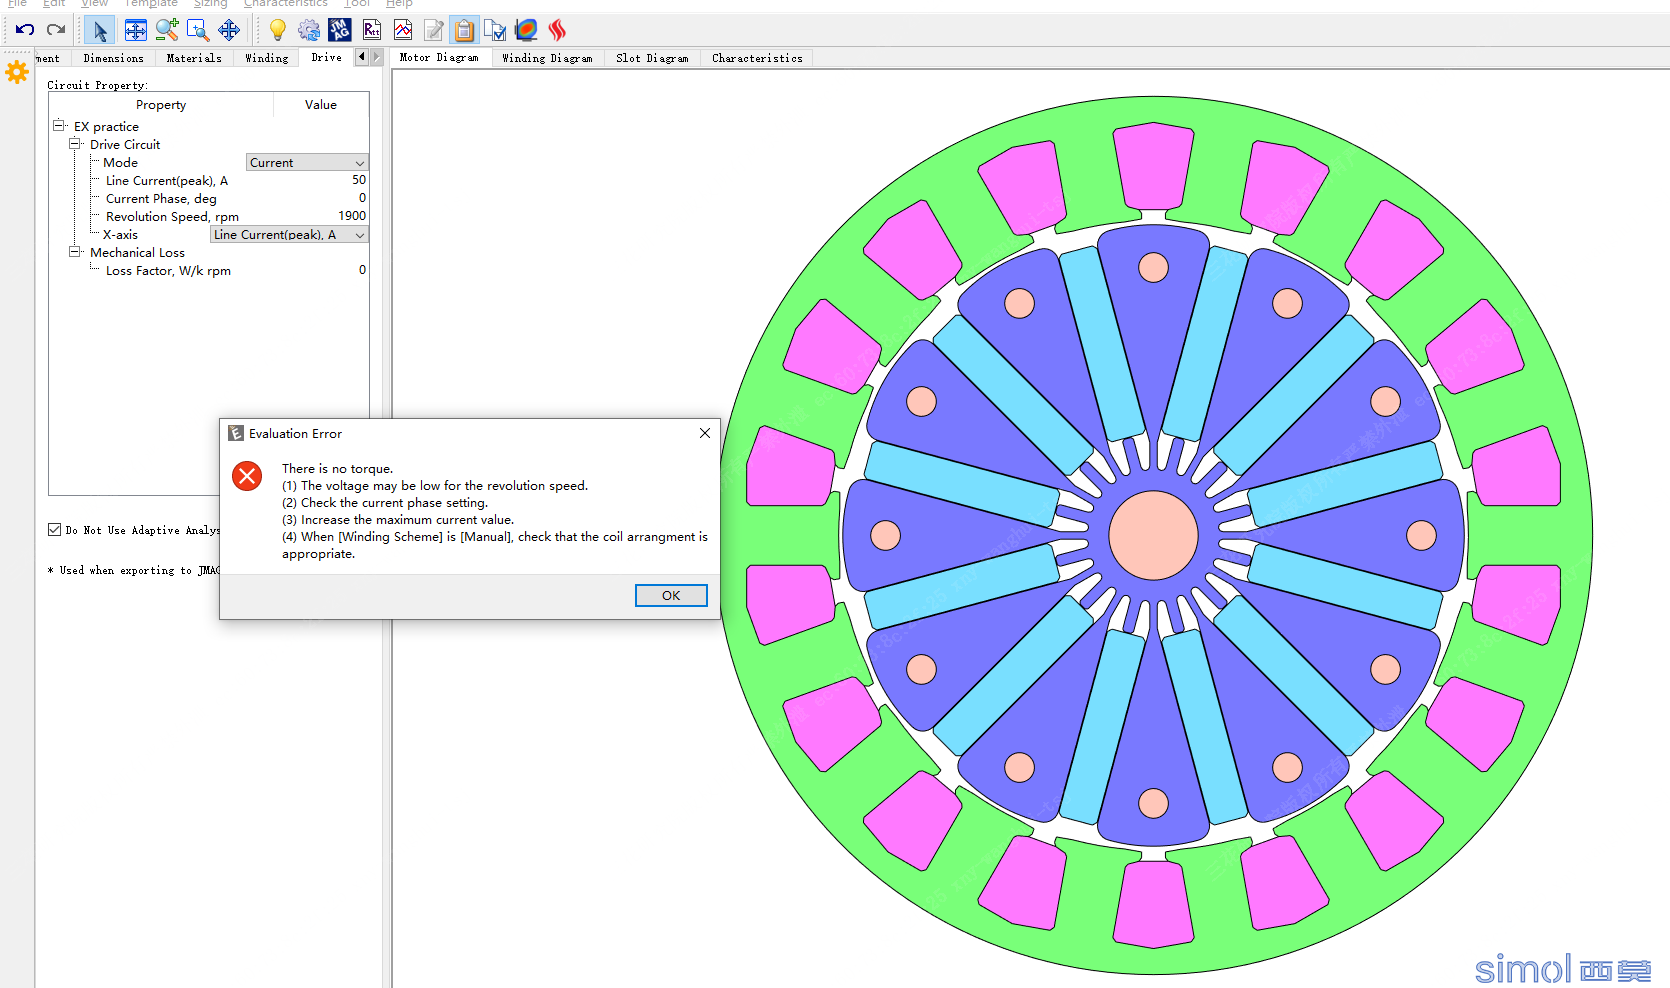Open the Characteristics view tab
This screenshot has height=988, width=1670.
757,58
